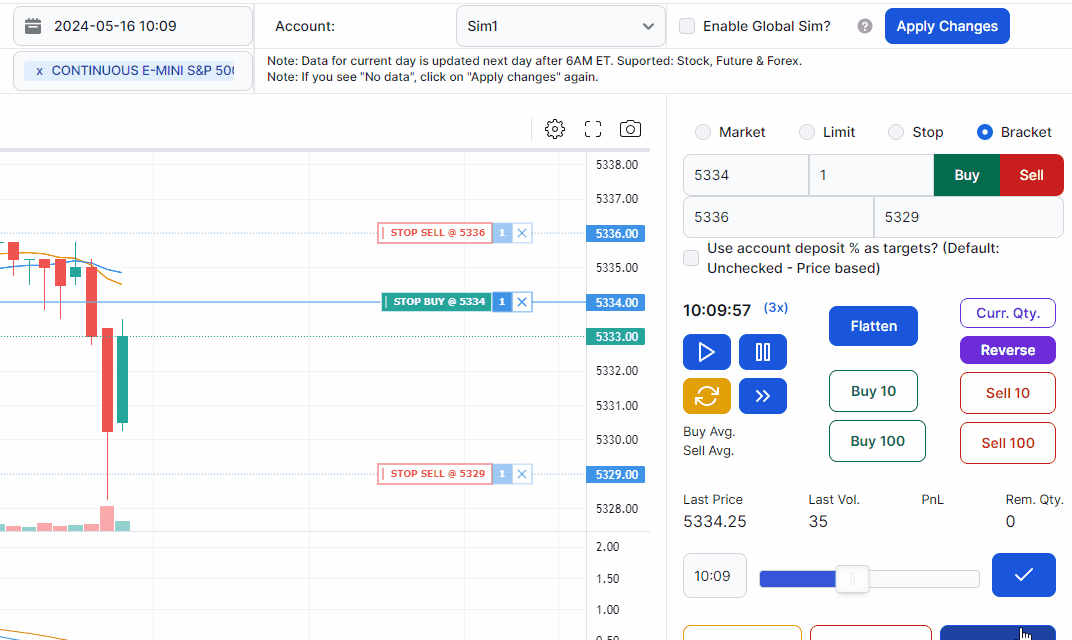Remove CONTINUOUS E-MINI S&P symbol tag
The height and width of the screenshot is (640, 1072).
point(40,71)
